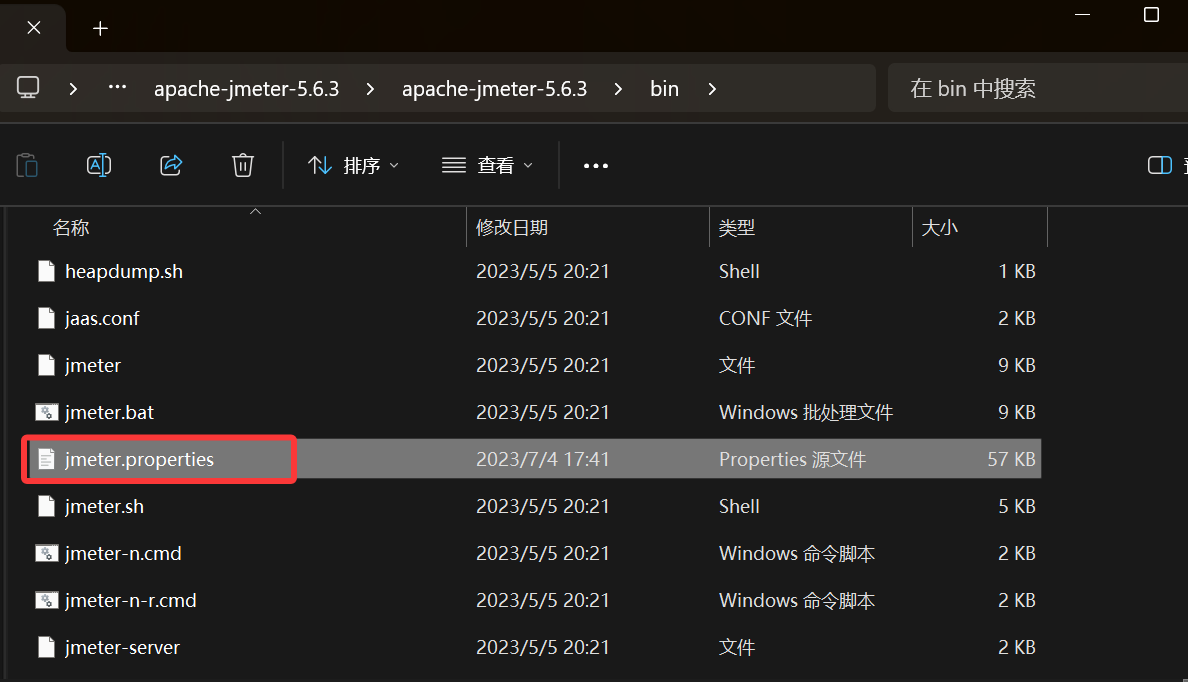Expand chevron after second apache-jmeter-5.6.3
1188x682 pixels.
pyautogui.click(x=618, y=89)
